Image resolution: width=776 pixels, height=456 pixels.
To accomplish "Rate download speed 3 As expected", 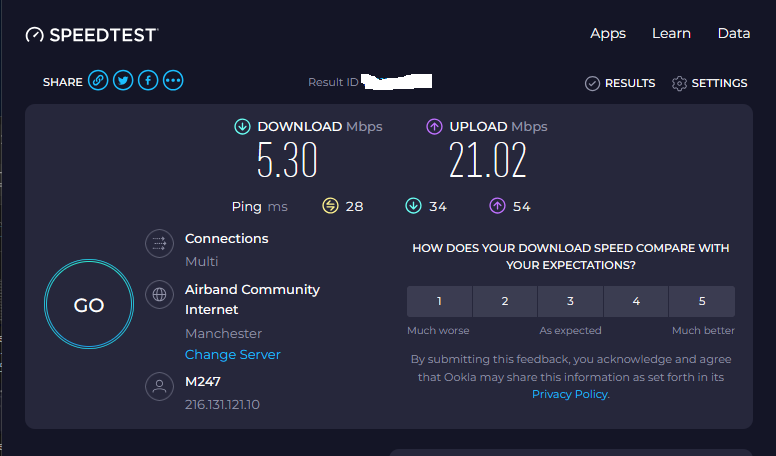I will (x=570, y=301).
